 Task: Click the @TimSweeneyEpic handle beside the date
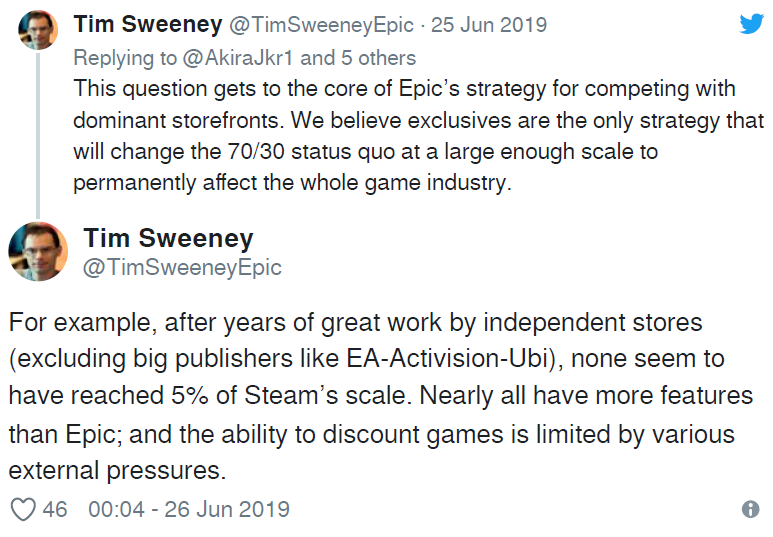[x=321, y=25]
